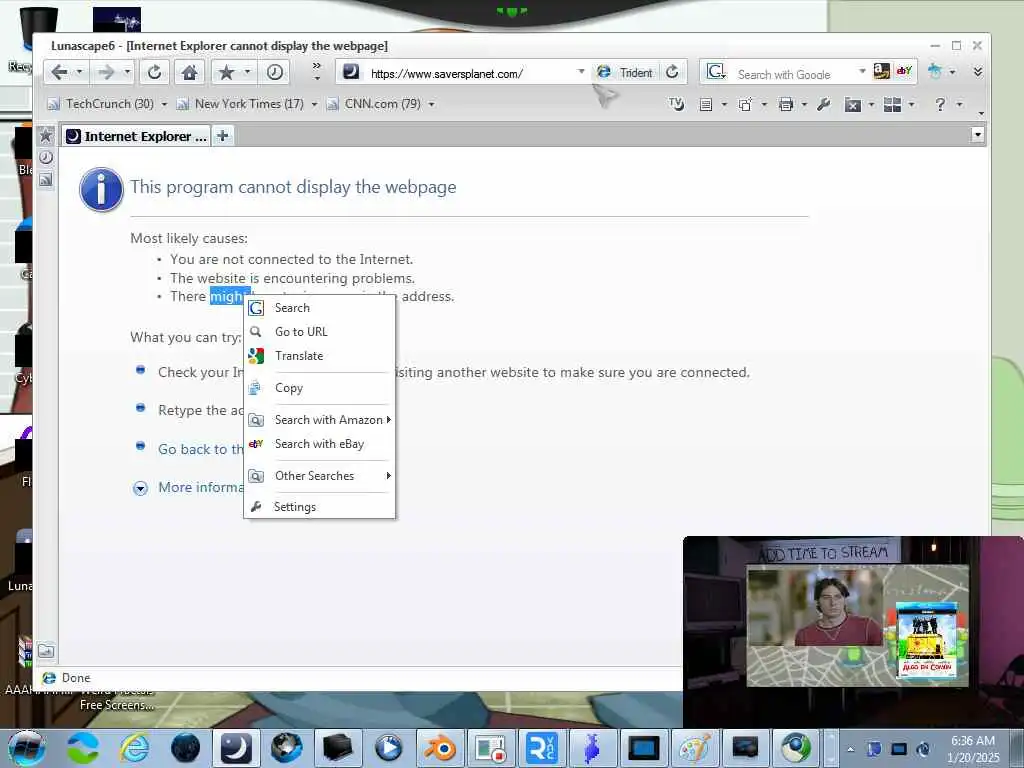Viewport: 1024px width, 768px height.
Task: Expand the CNN.com (79) feed dropdown
Action: click(x=431, y=104)
